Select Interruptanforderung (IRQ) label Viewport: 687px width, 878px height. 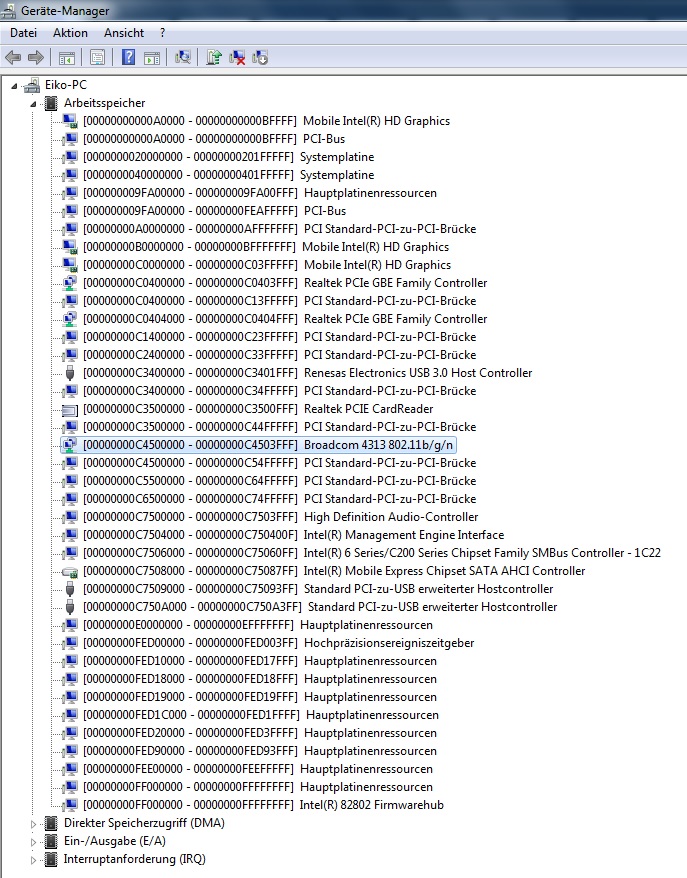pyautogui.click(x=134, y=859)
